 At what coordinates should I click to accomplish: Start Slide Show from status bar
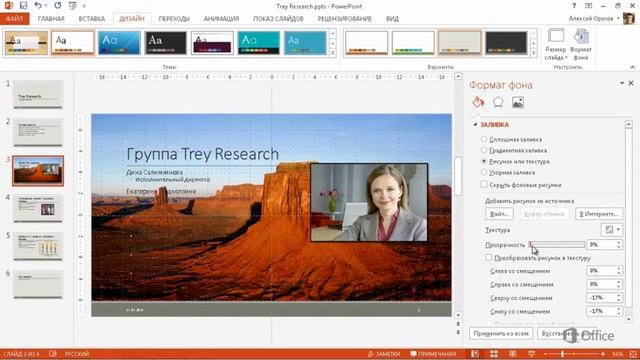click(531, 354)
